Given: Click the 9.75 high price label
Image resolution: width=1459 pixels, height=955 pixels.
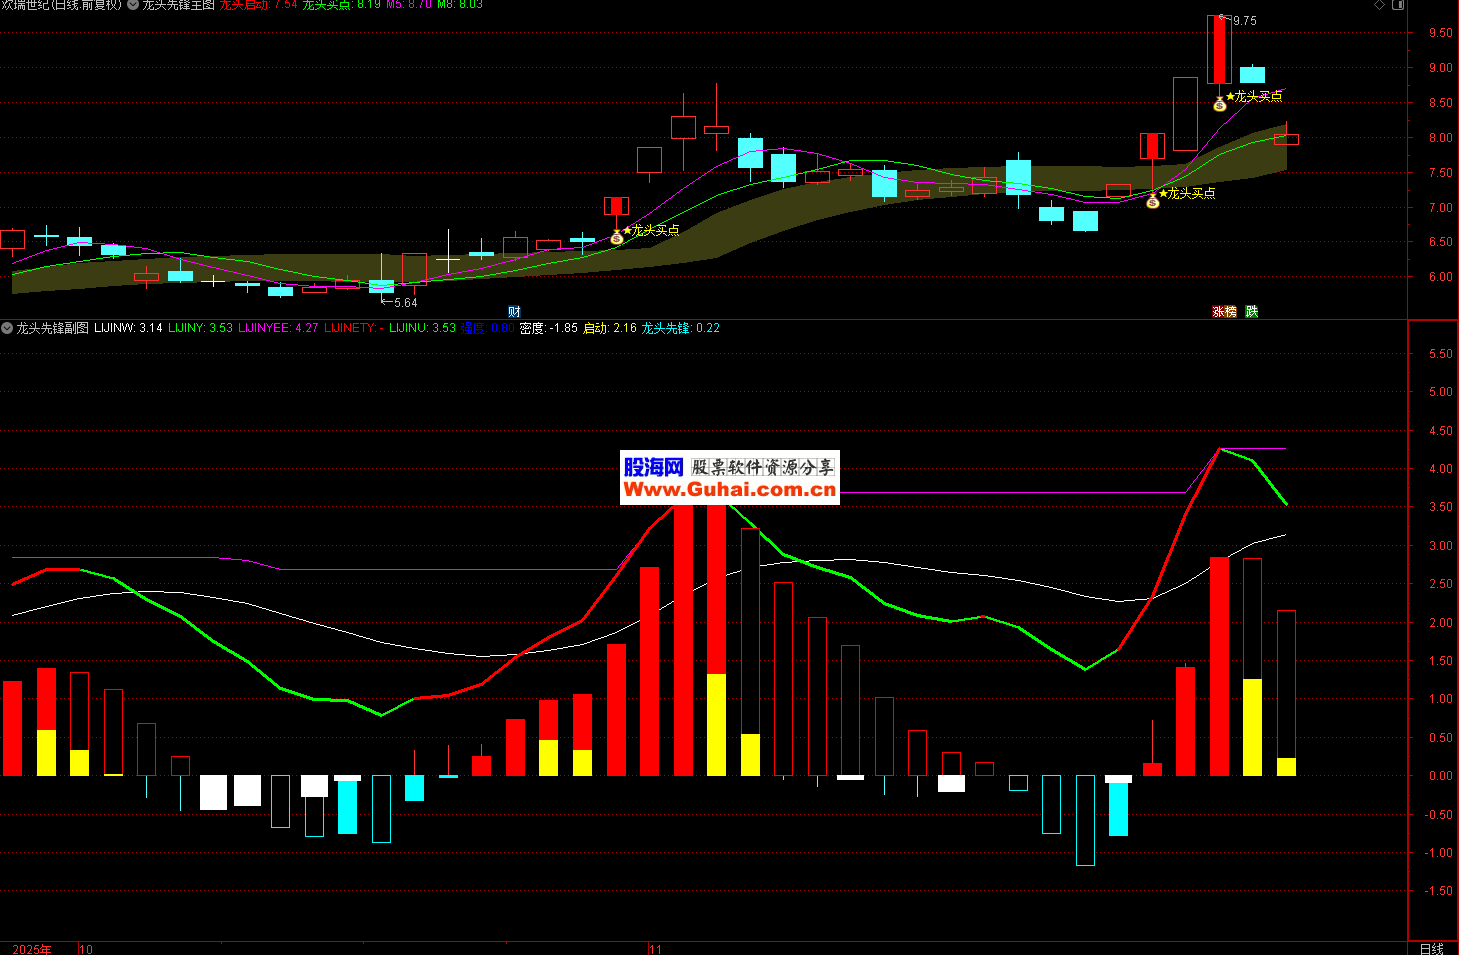Looking at the screenshot, I should tap(1244, 21).
